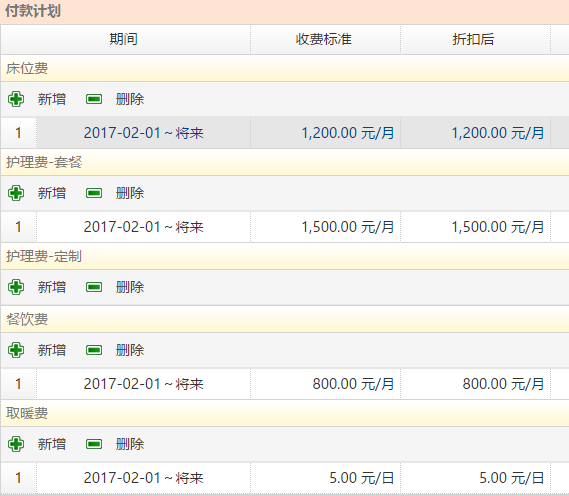Click 新增 text under 床位费
This screenshot has height=496, width=569.
(x=52, y=99)
